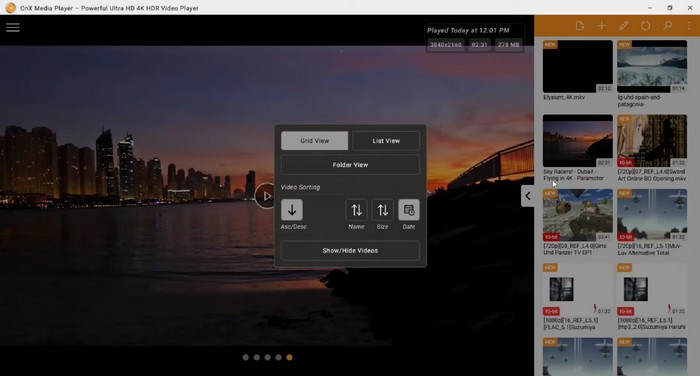Image resolution: width=700 pixels, height=376 pixels.
Task: Open the hamburger menu icon
Action: pyautogui.click(x=12, y=28)
